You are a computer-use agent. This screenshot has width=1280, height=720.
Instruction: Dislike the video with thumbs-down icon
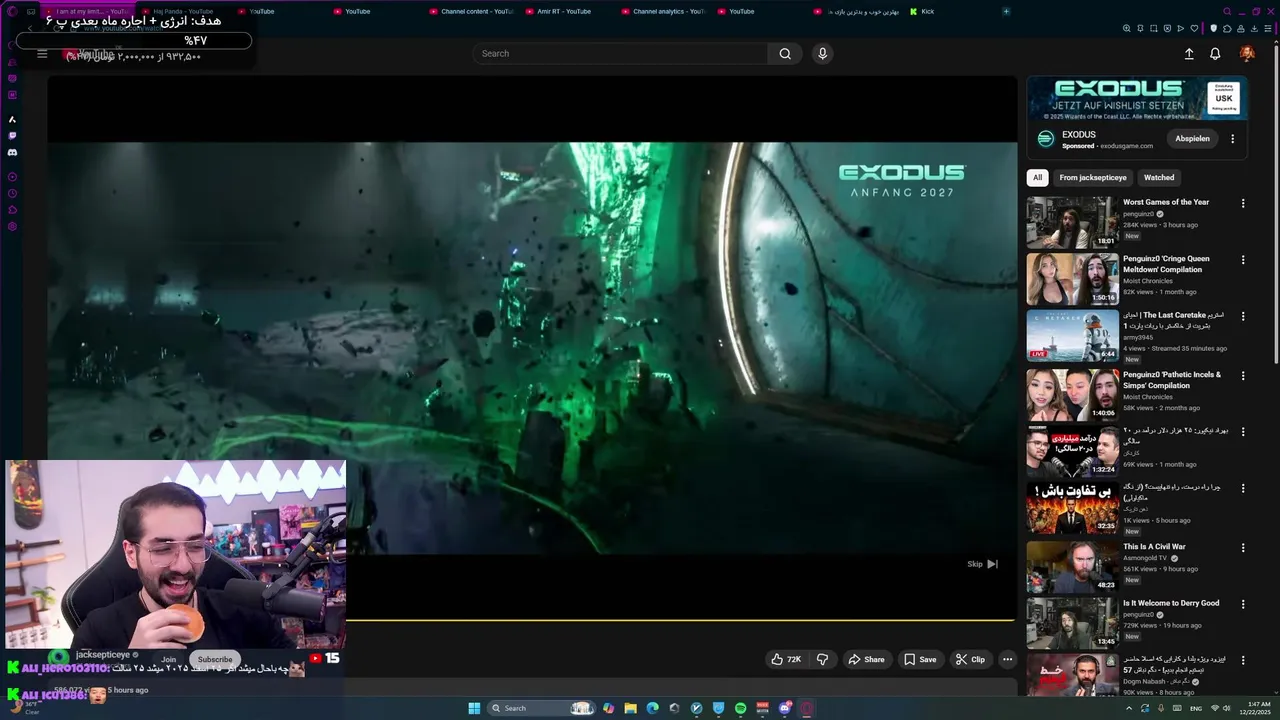(x=822, y=659)
